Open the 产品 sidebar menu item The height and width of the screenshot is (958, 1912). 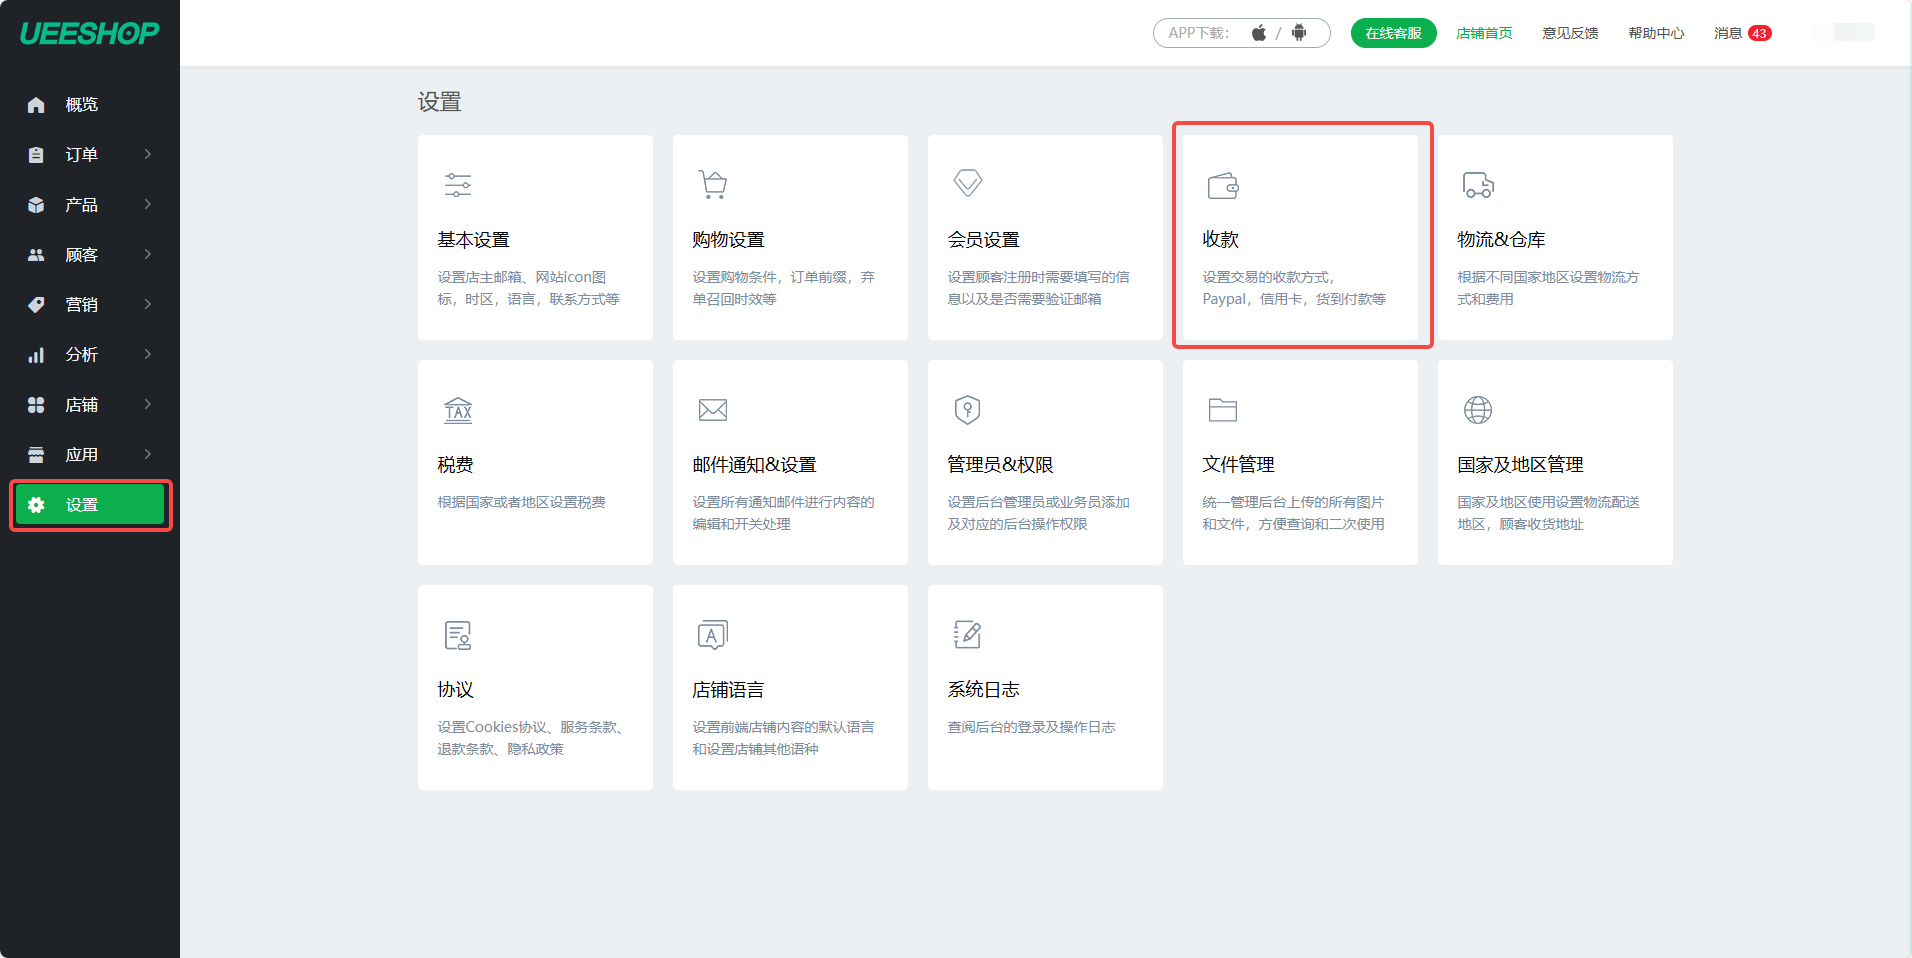point(90,205)
